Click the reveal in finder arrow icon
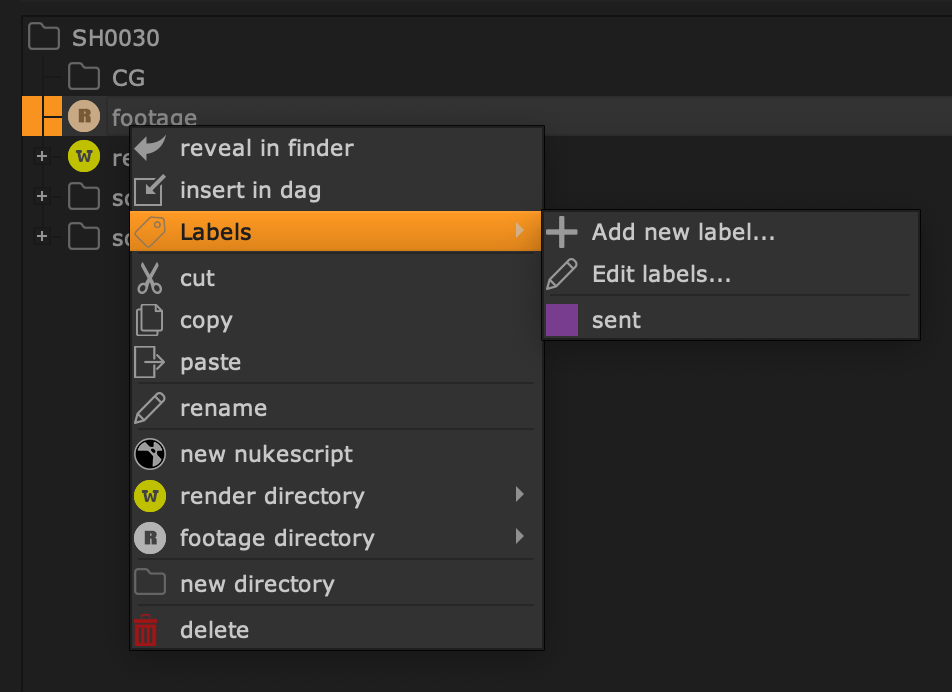 pyautogui.click(x=150, y=148)
